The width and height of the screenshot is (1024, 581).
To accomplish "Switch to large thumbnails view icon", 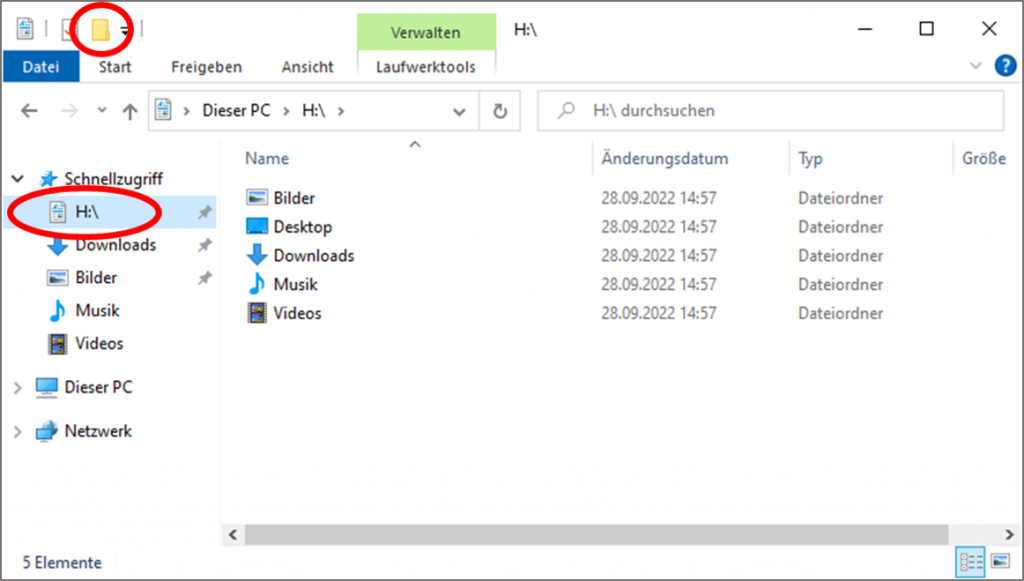I will [998, 561].
